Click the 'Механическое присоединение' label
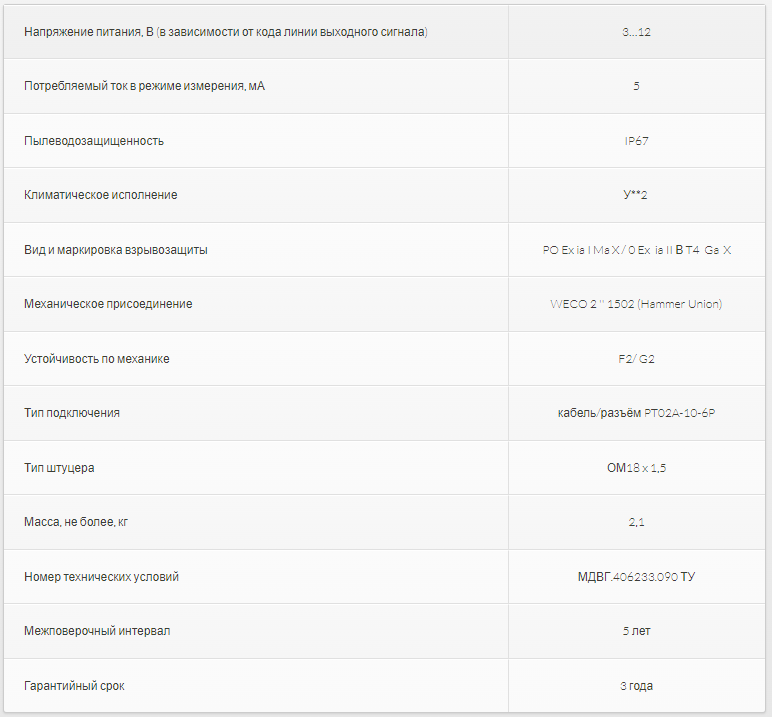Viewport: 772px width, 717px height. point(108,304)
